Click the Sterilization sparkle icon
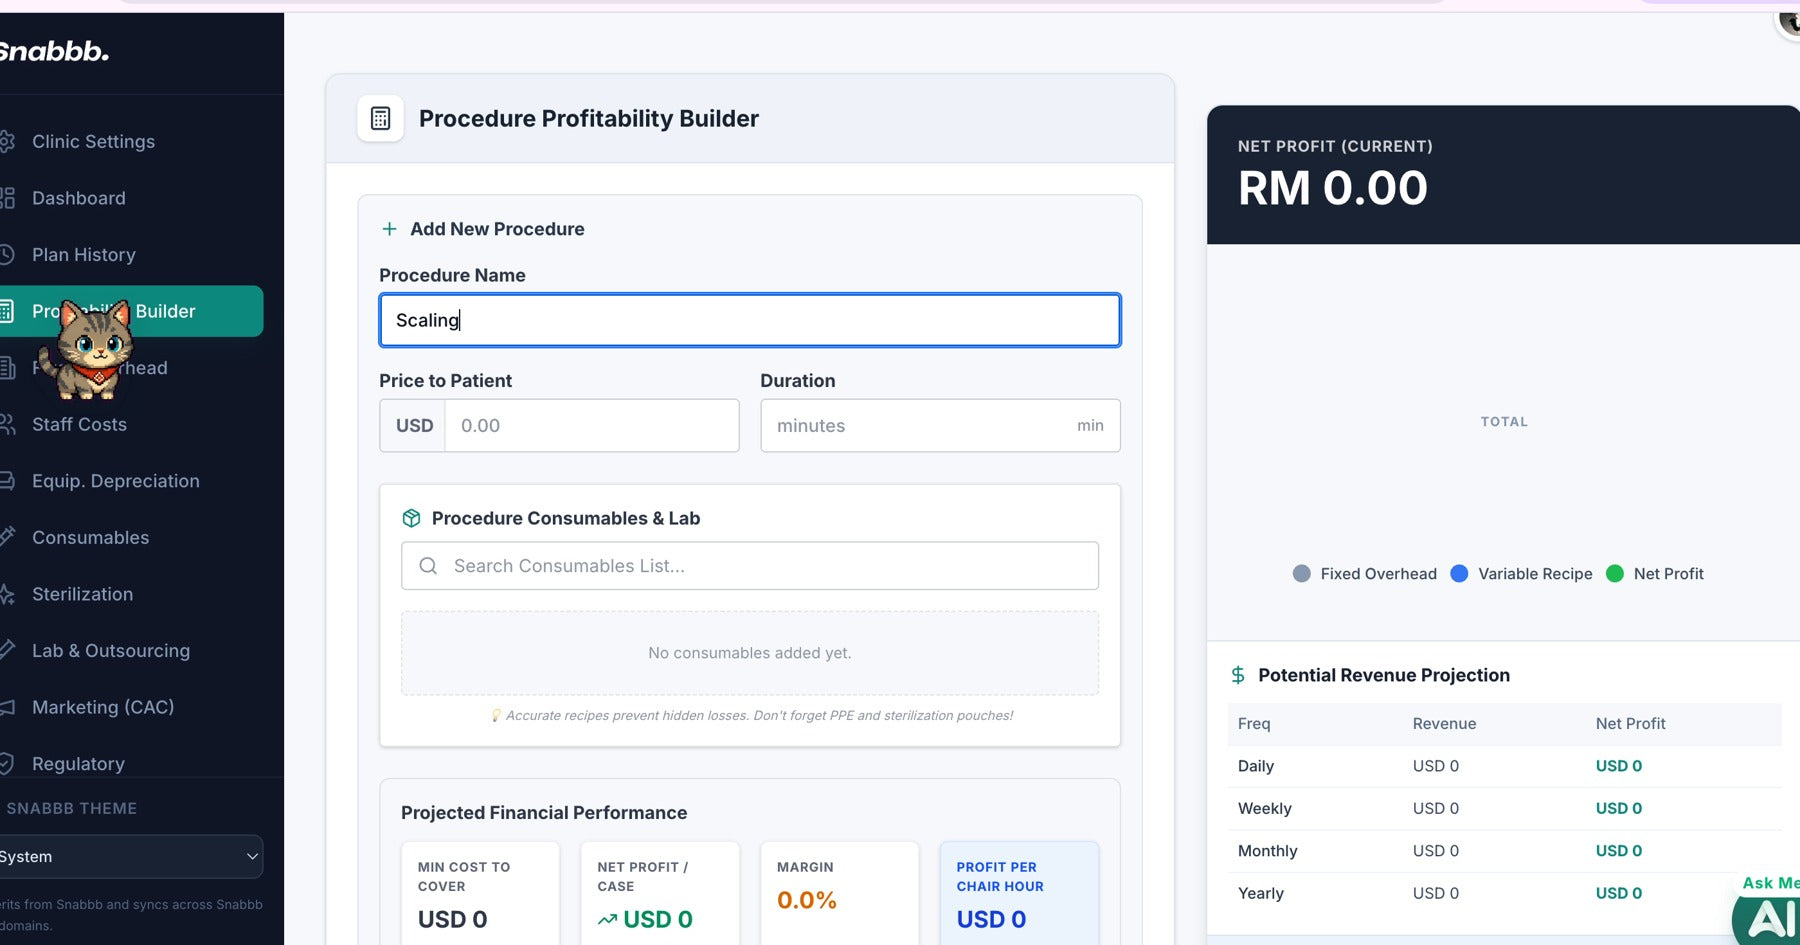Viewport: 1800px width, 945px height. click(x=6, y=595)
